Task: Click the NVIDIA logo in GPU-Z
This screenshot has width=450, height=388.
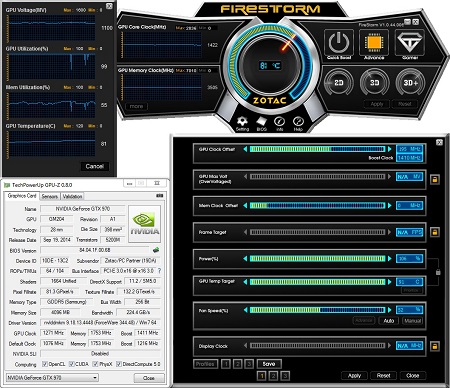Action: [x=144, y=224]
